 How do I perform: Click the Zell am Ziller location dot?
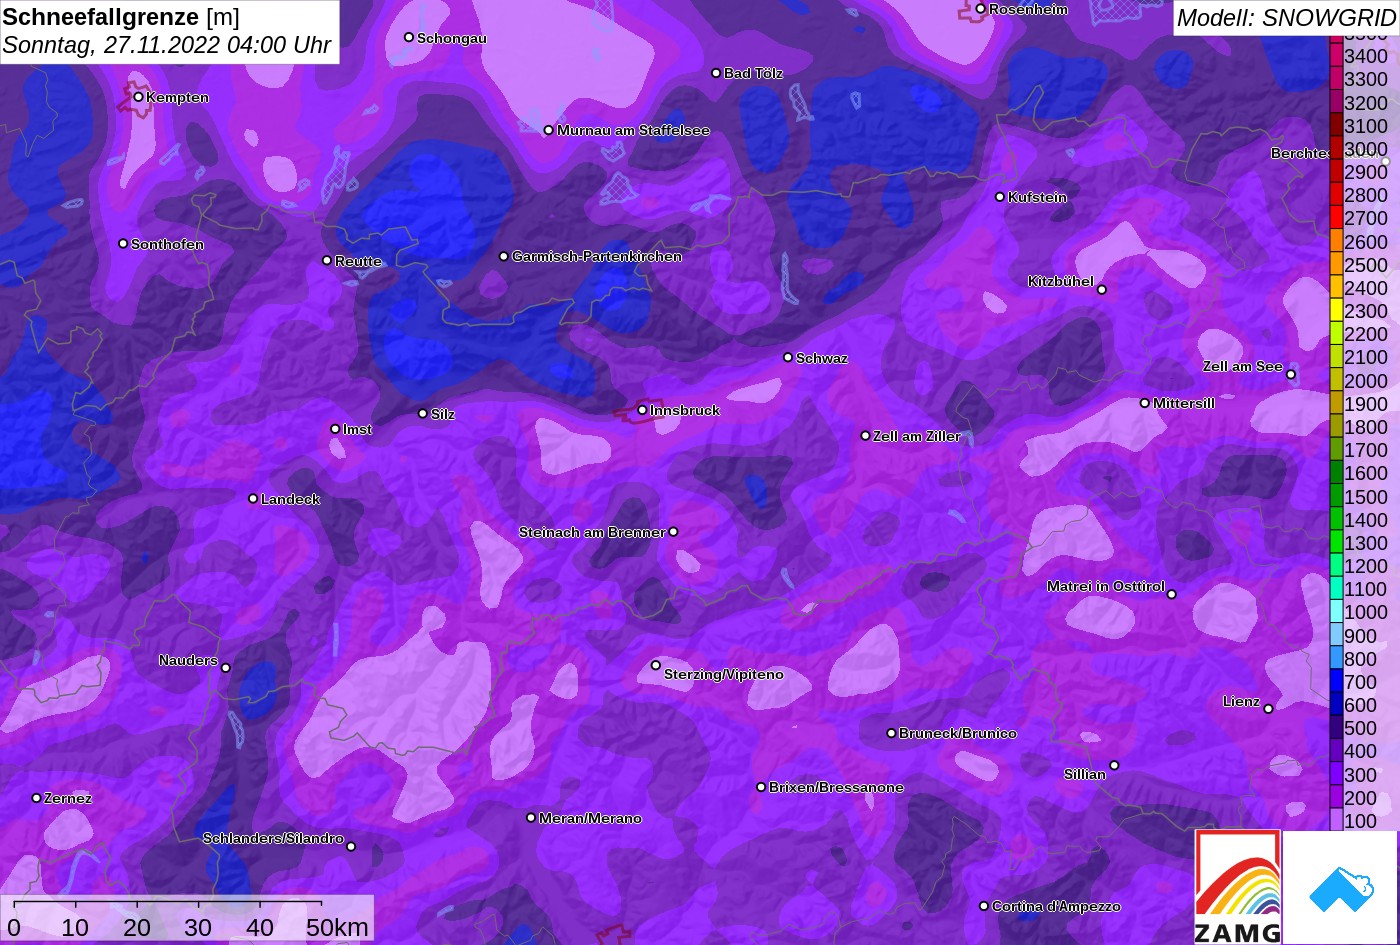pos(865,436)
